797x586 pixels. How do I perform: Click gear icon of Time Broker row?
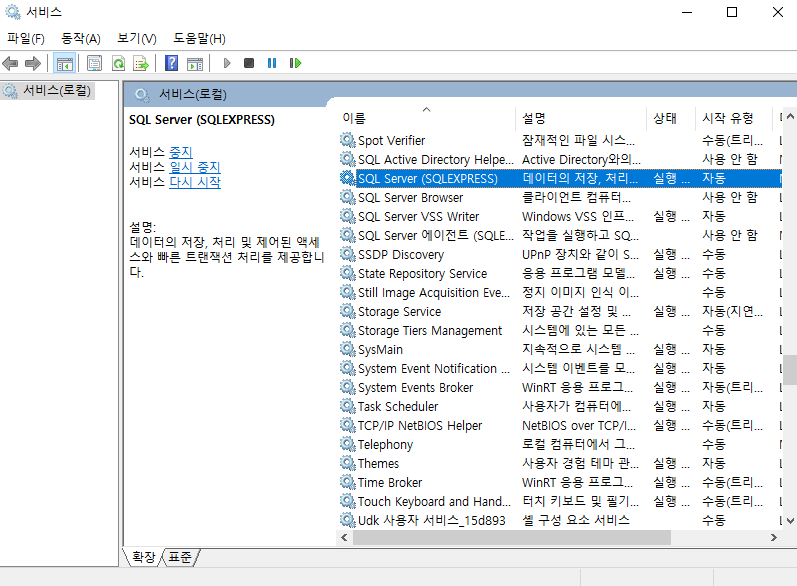pos(348,482)
